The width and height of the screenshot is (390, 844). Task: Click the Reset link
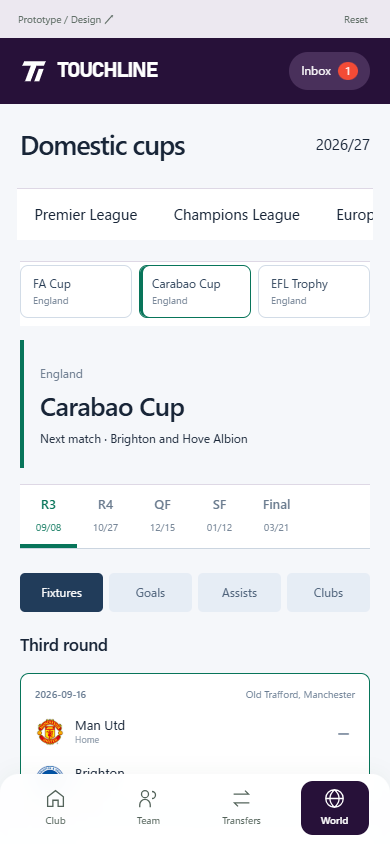(x=356, y=19)
